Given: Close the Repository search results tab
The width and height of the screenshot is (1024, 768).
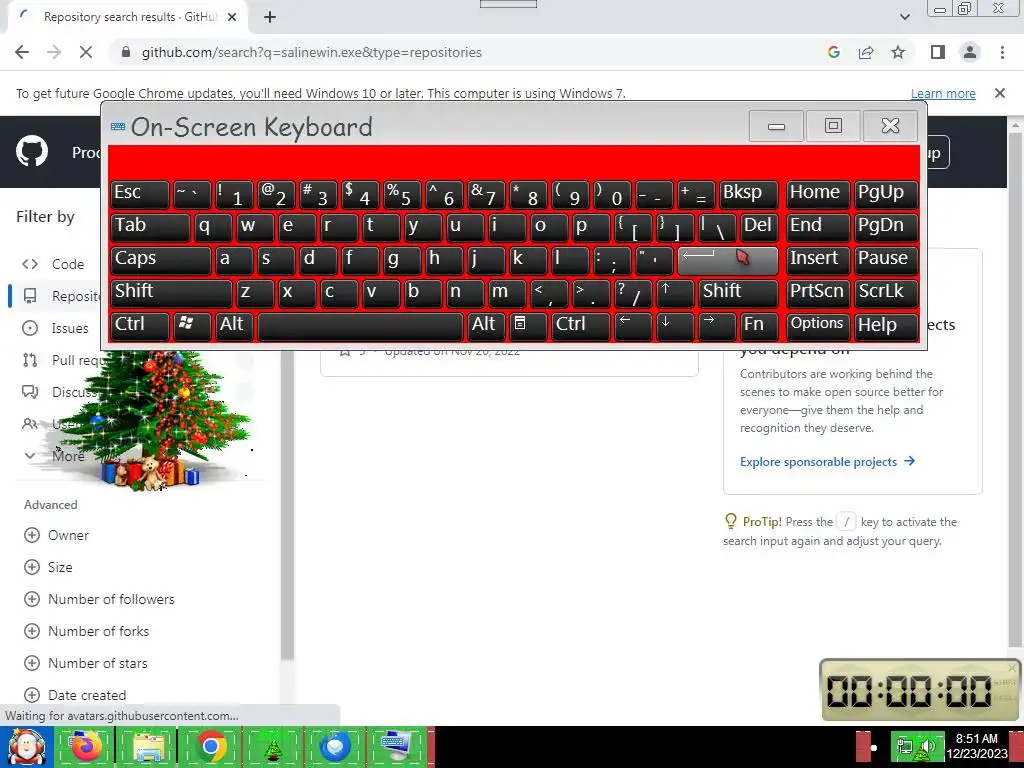Looking at the screenshot, I should coord(232,17).
